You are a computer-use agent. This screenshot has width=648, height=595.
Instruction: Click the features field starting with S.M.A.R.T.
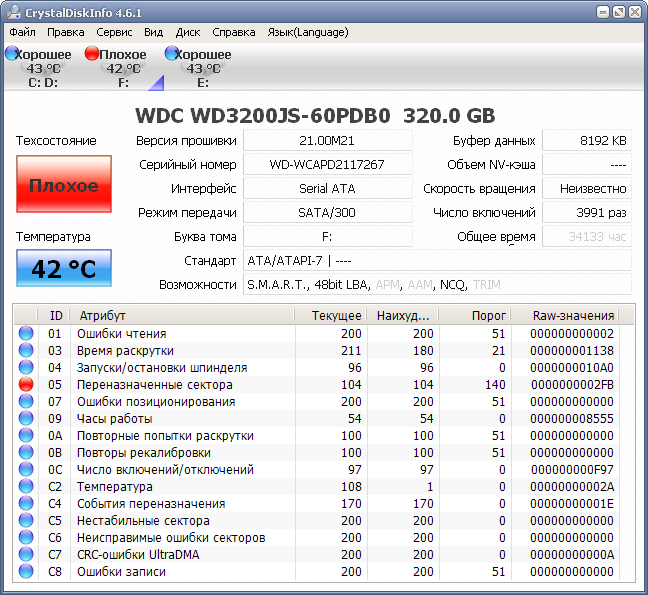437,284
